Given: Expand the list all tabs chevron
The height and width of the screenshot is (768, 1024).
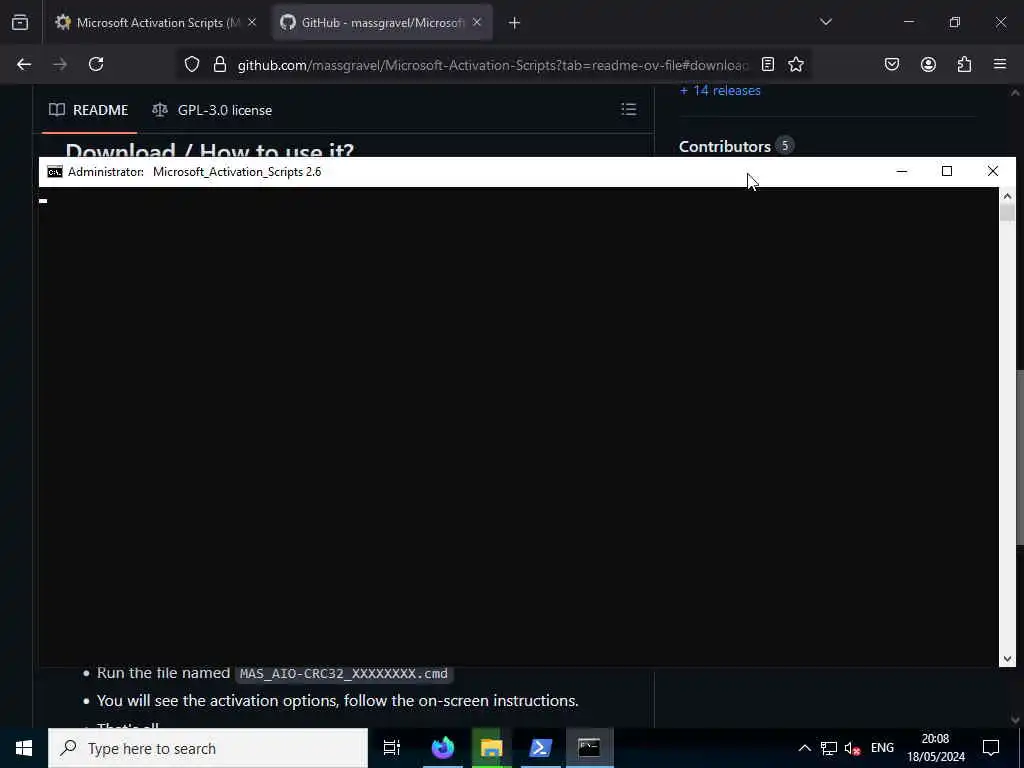Looking at the screenshot, I should pos(826,22).
